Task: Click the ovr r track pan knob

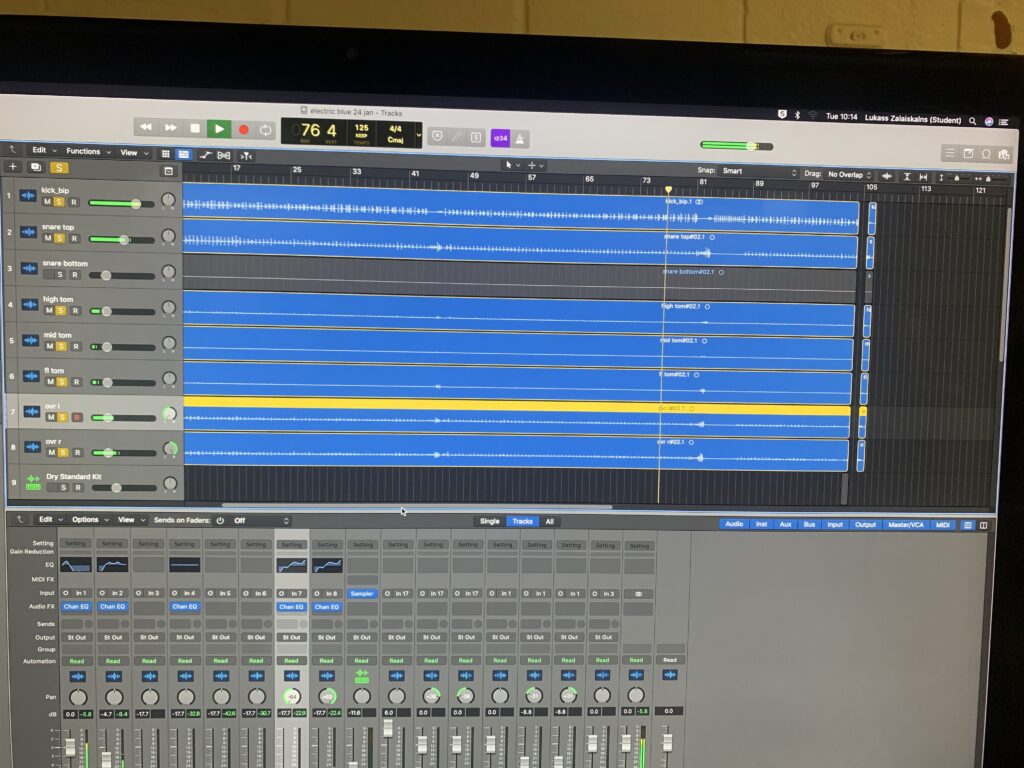Action: click(x=171, y=449)
